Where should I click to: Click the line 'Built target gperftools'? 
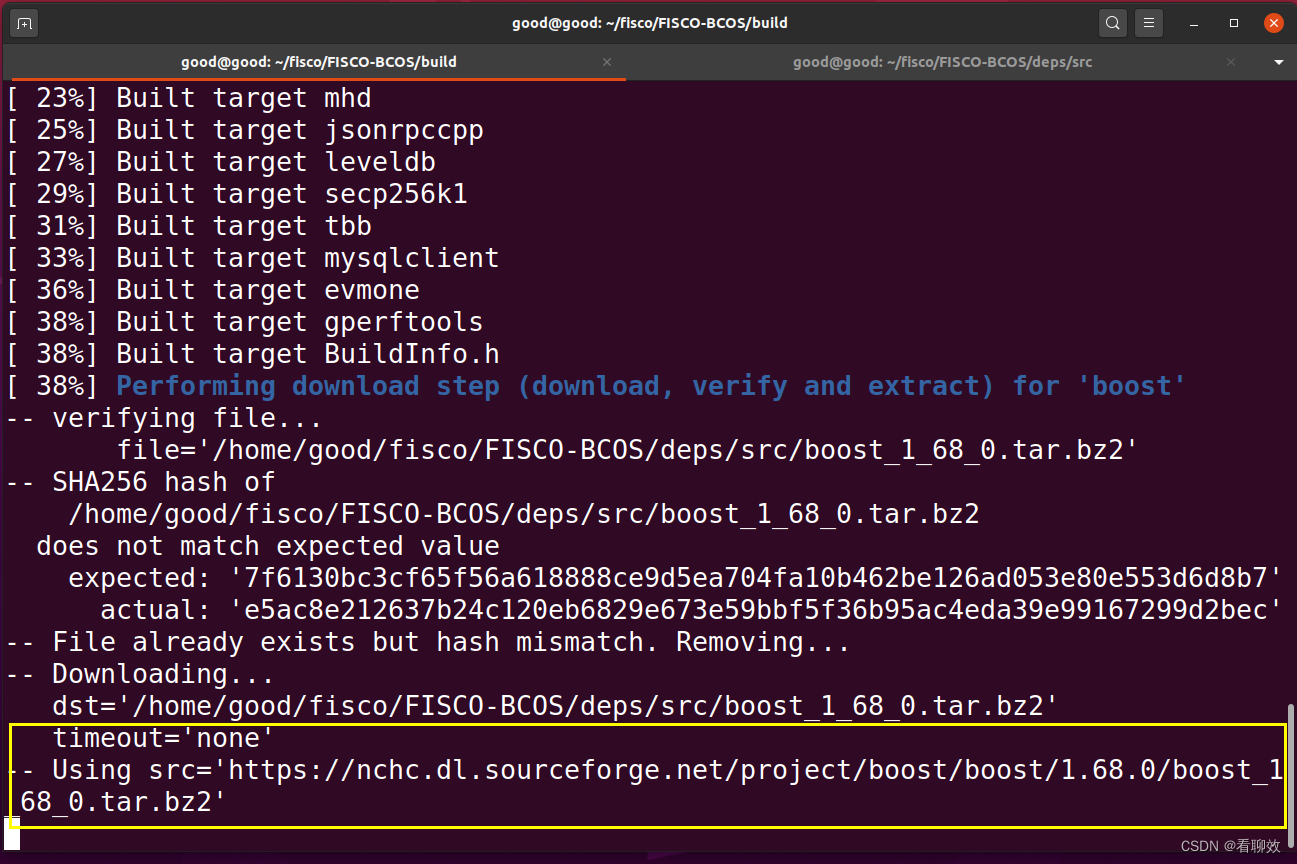pos(245,322)
